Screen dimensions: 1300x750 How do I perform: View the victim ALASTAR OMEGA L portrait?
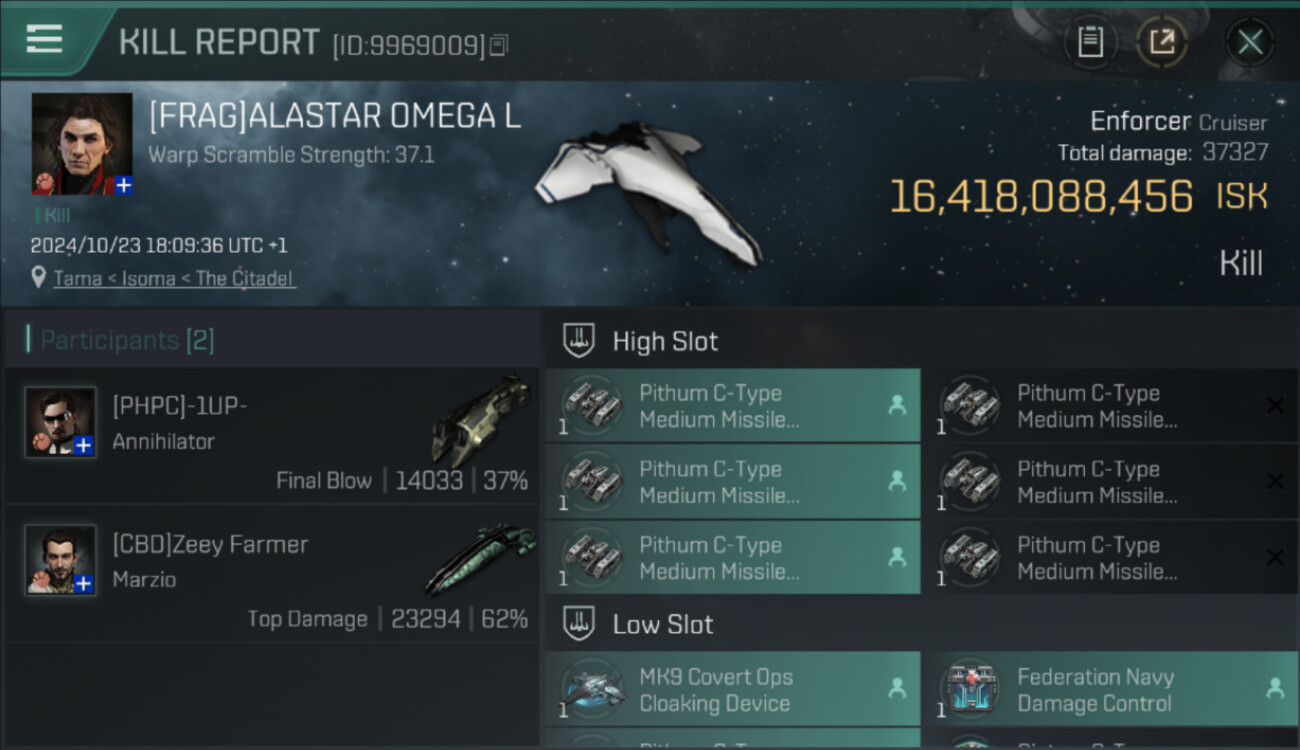tap(82, 144)
